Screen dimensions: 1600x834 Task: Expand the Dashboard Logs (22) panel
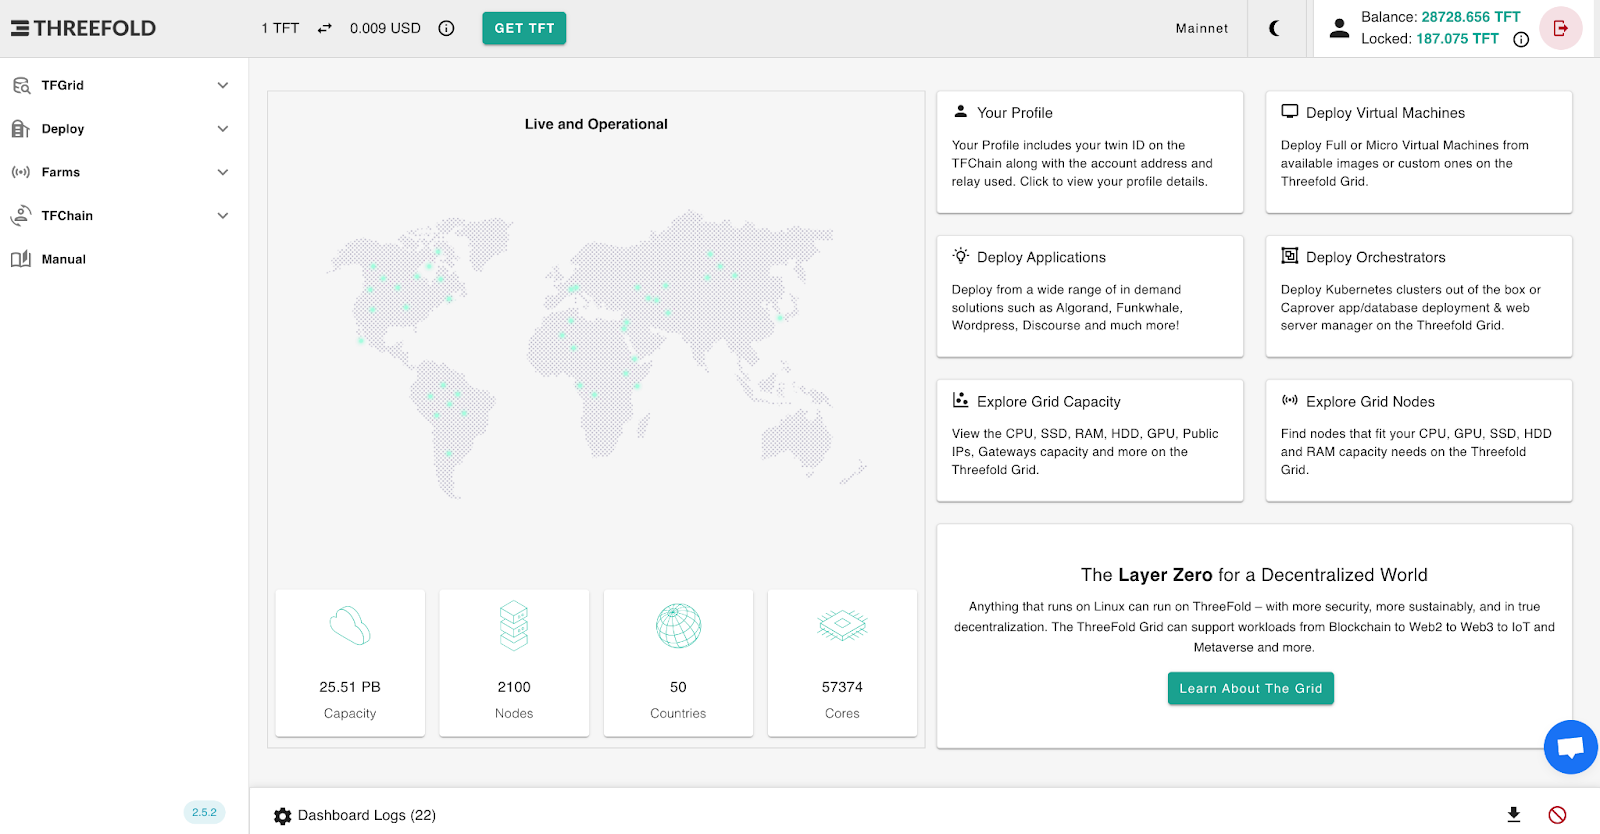click(367, 815)
